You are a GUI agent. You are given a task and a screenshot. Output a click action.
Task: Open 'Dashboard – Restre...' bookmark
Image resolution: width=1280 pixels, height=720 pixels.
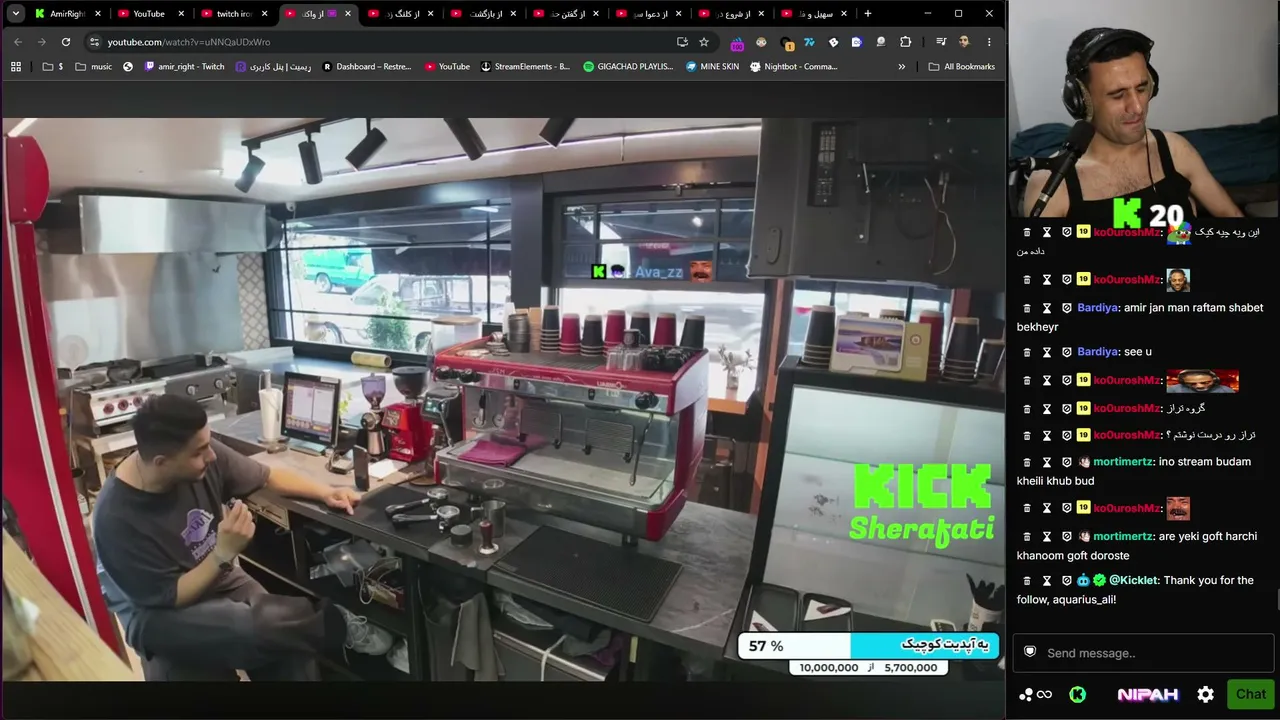(x=367, y=67)
